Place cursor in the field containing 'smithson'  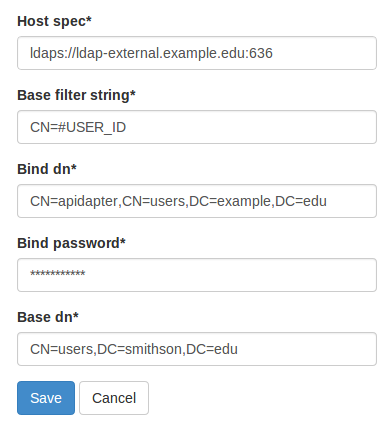pyautogui.click(x=197, y=349)
